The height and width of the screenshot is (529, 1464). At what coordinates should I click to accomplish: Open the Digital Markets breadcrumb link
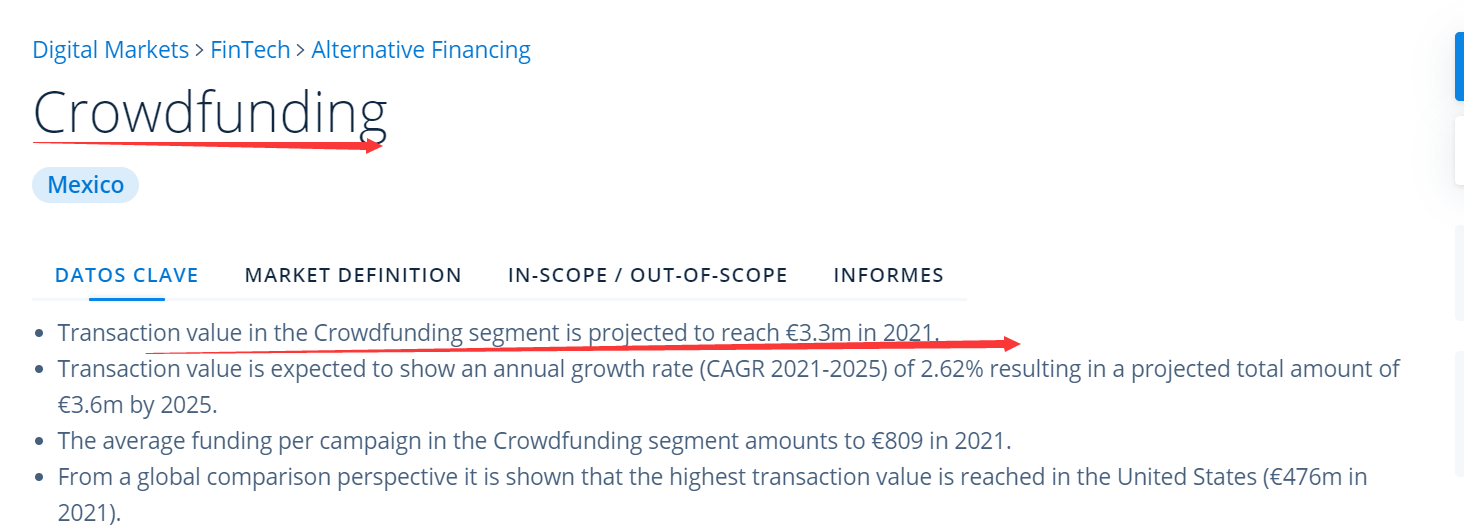tap(110, 50)
